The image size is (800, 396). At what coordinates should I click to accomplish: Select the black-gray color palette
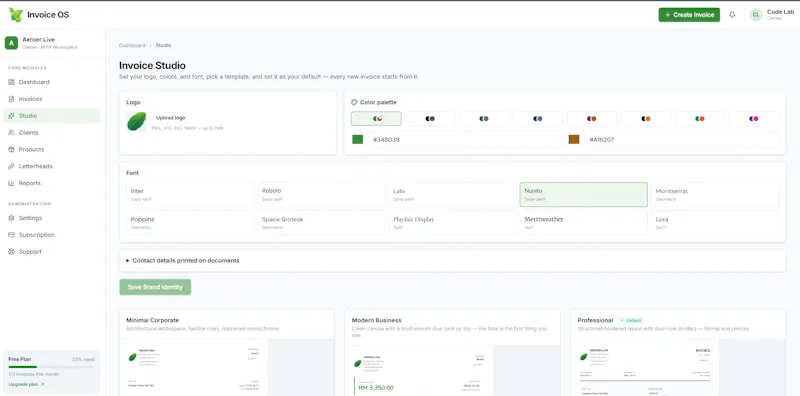(430, 118)
